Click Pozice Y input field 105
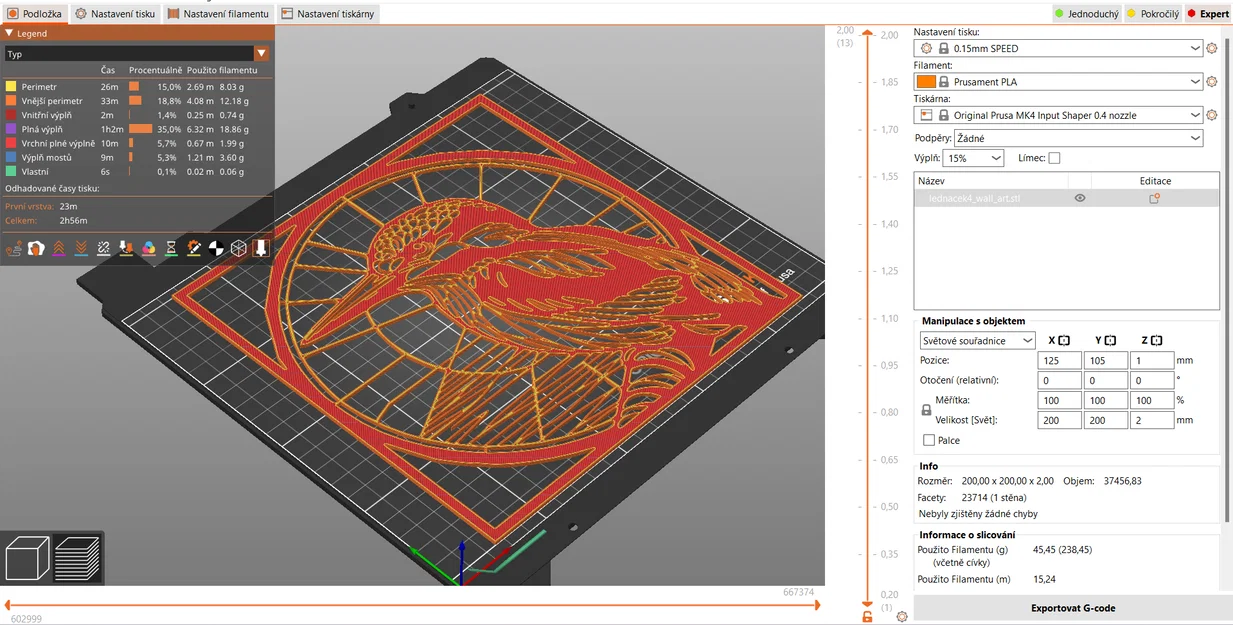This screenshot has width=1233, height=625. click(x=1105, y=361)
